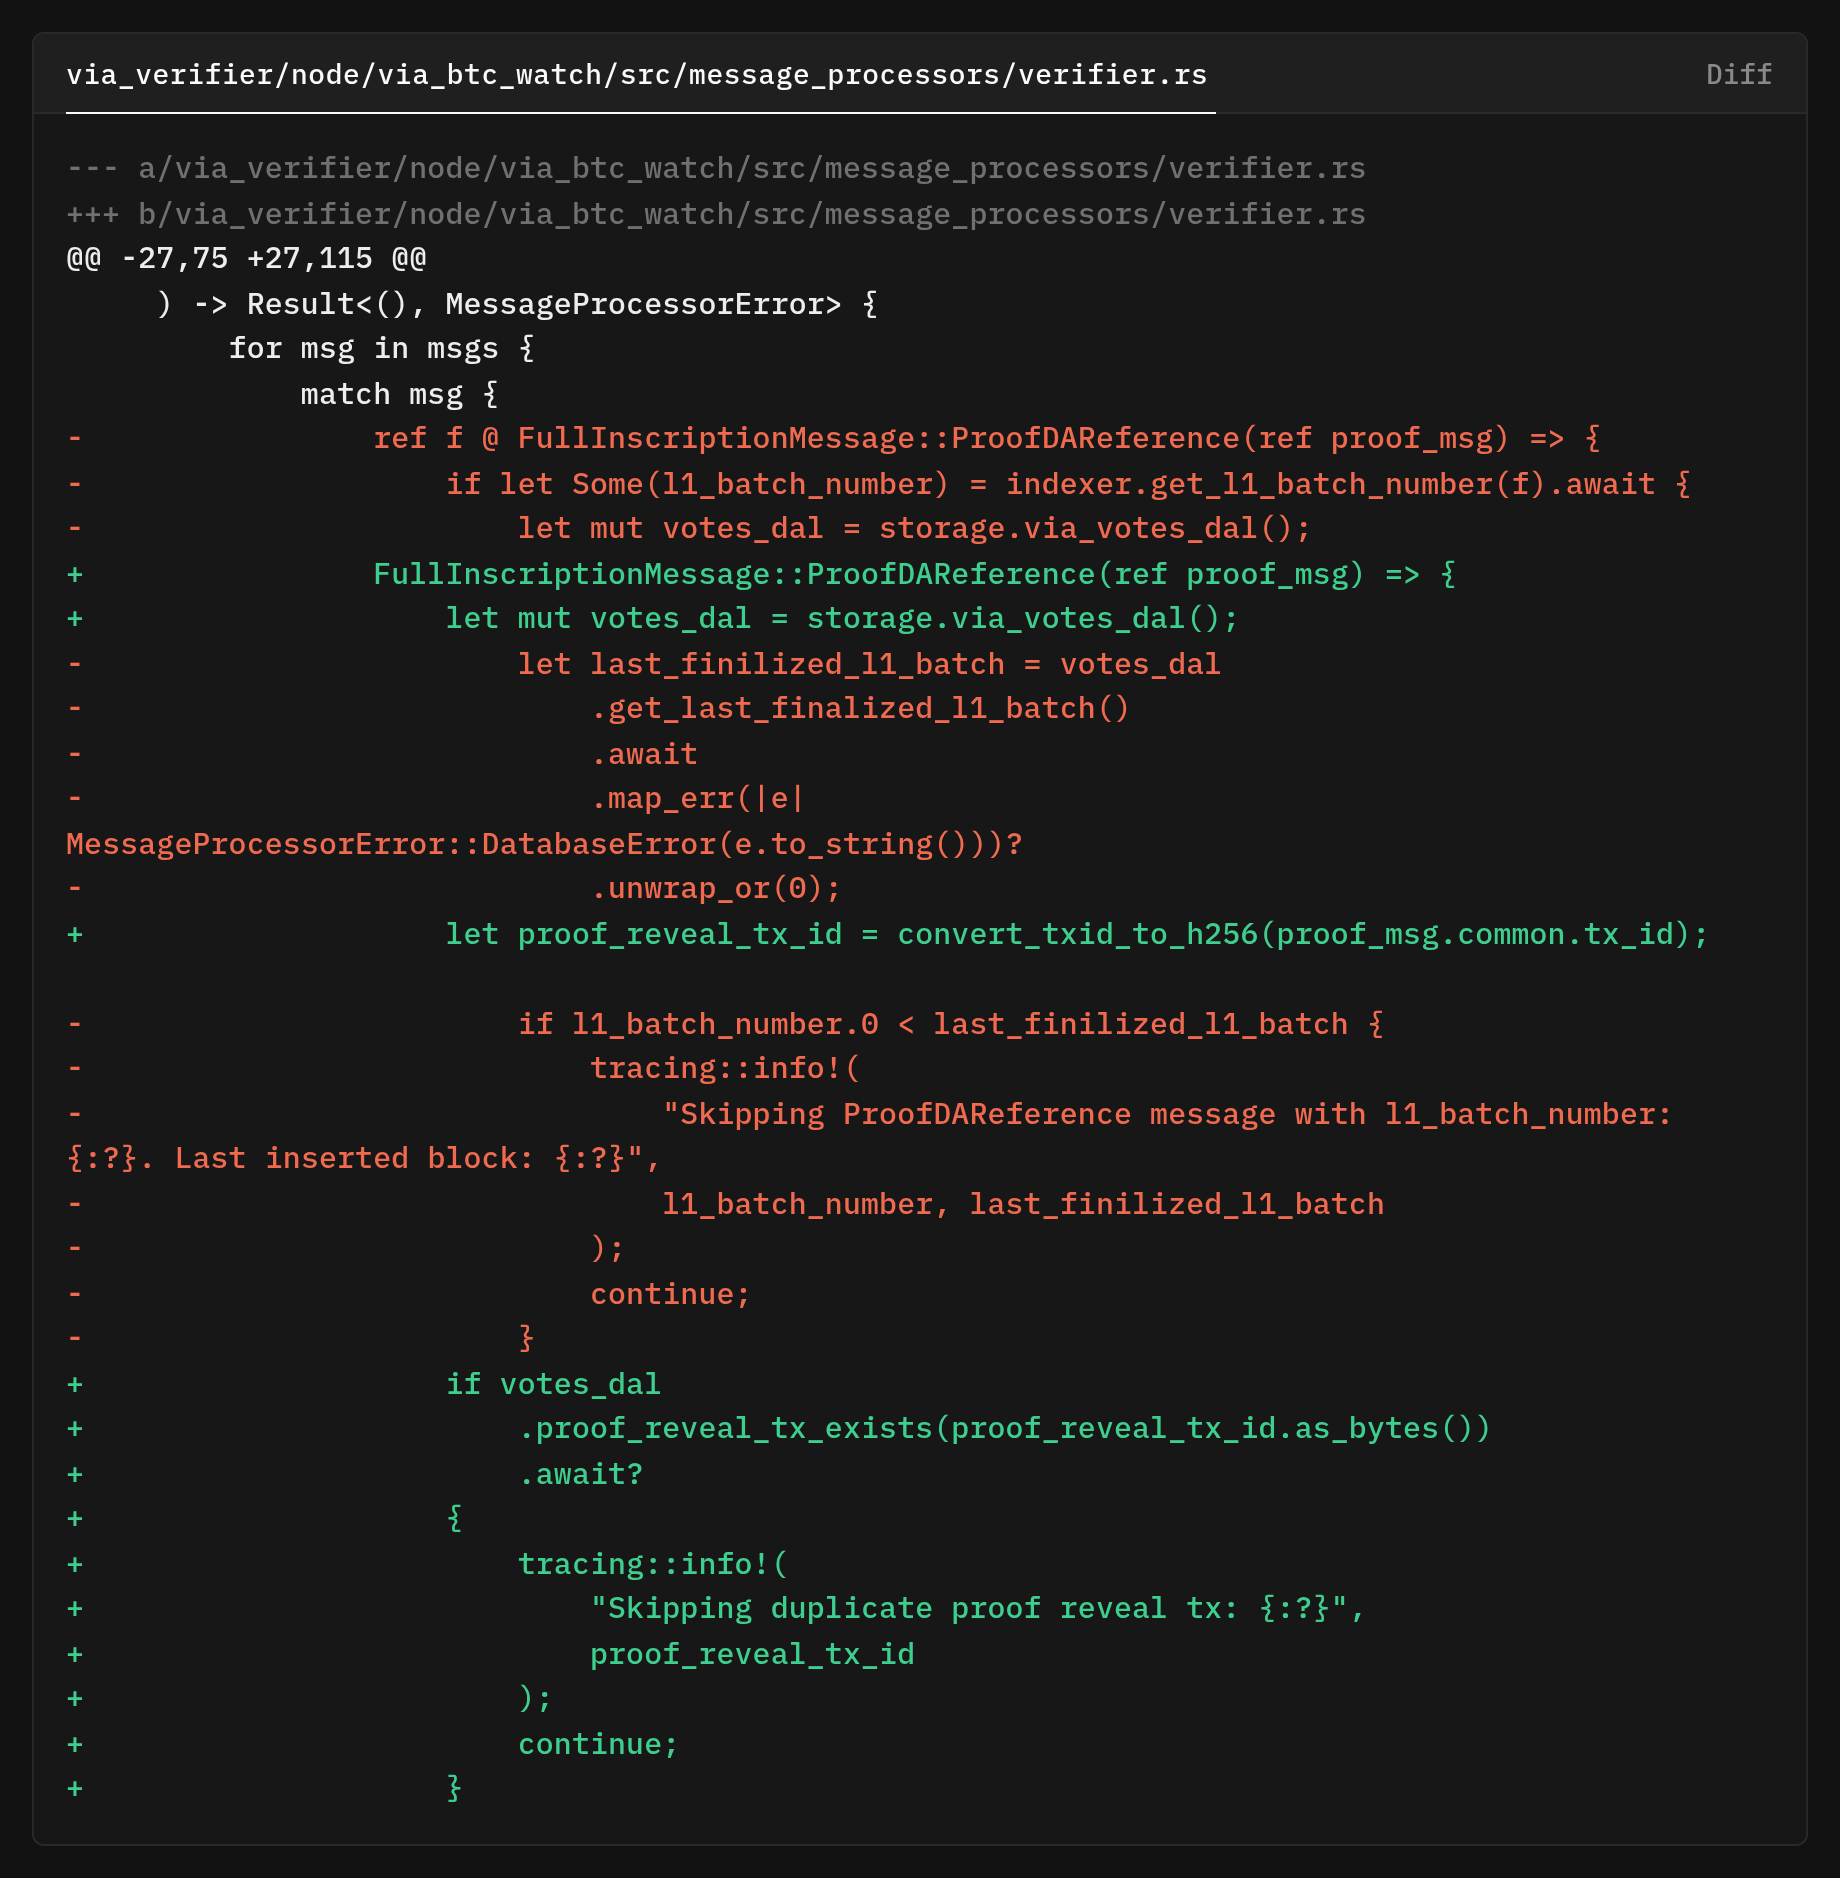1840x1878 pixels.
Task: Click the removed MessageProcessorError::DatabaseError line
Action: [545, 844]
